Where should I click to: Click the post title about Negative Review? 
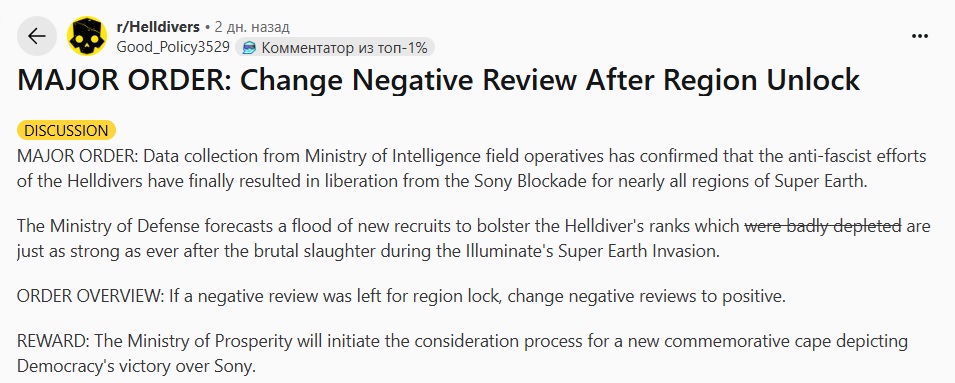[x=439, y=80]
